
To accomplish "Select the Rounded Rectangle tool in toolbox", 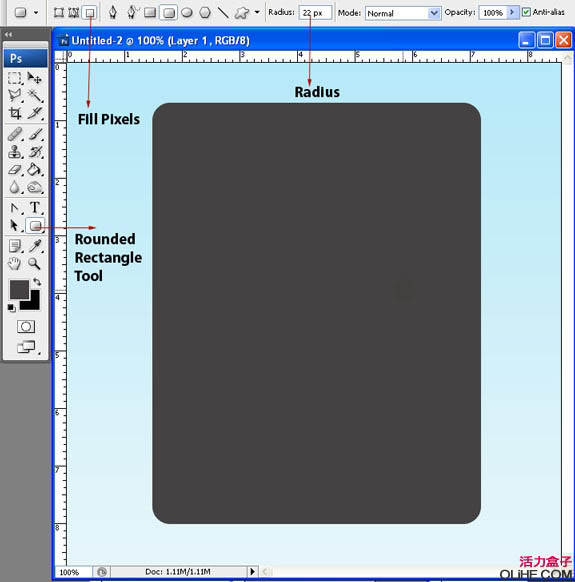I will point(35,226).
